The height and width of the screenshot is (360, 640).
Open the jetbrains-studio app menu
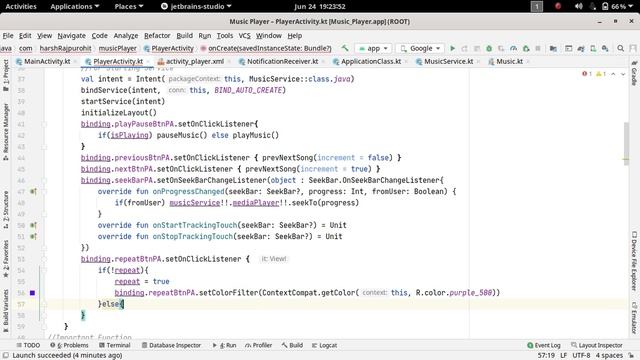click(196, 6)
